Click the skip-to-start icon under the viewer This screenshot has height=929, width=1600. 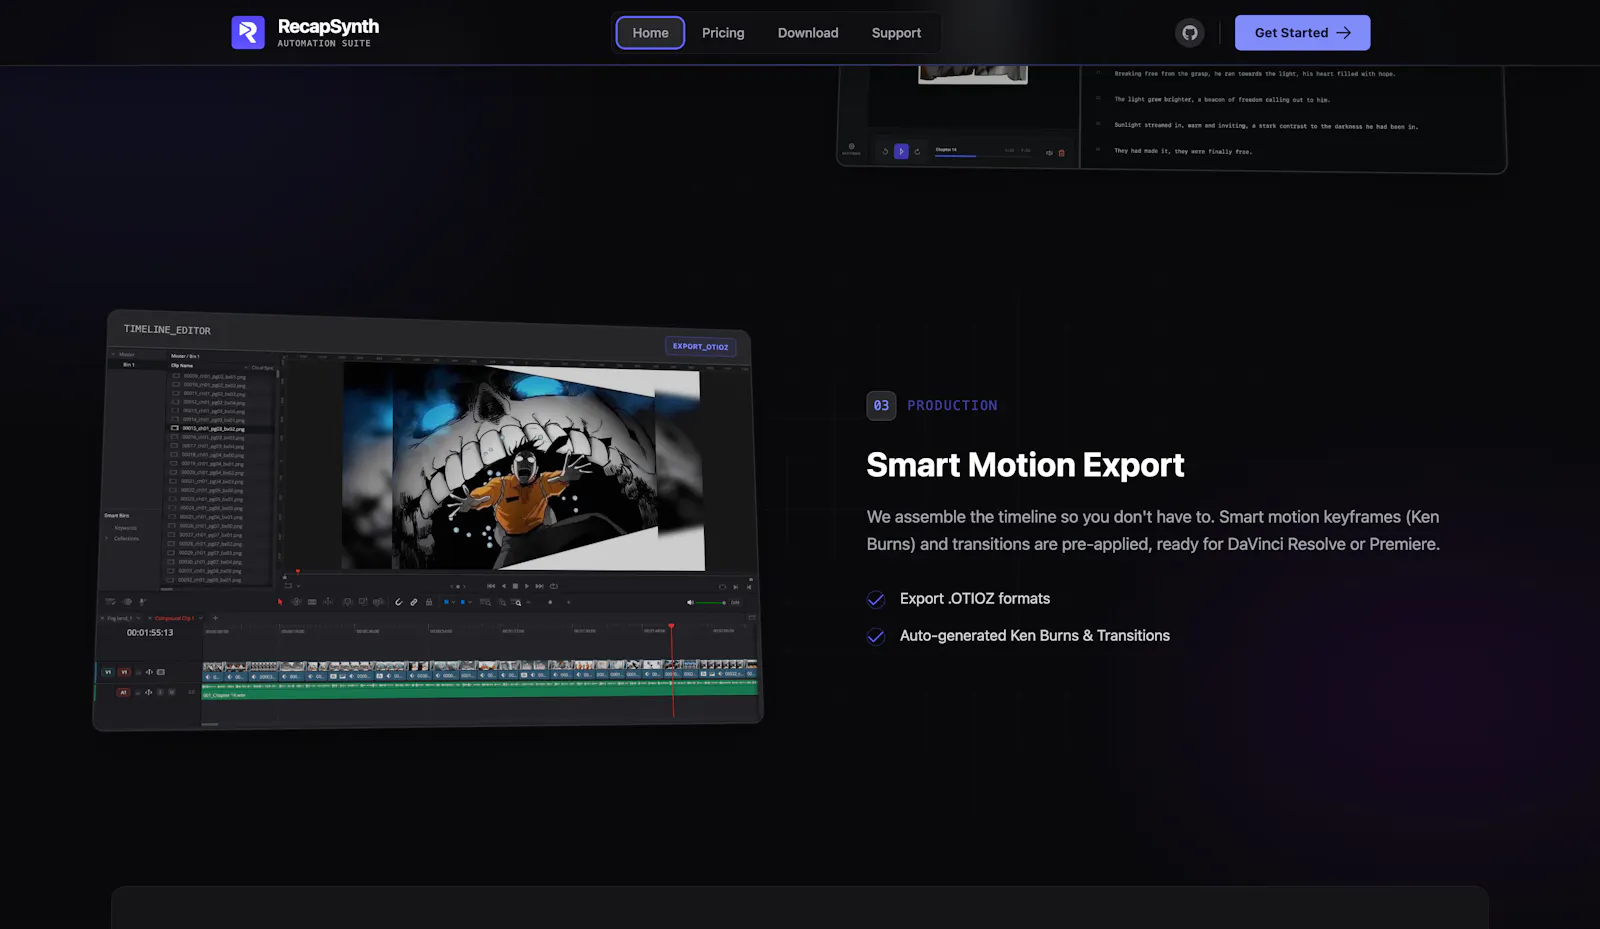(491, 586)
